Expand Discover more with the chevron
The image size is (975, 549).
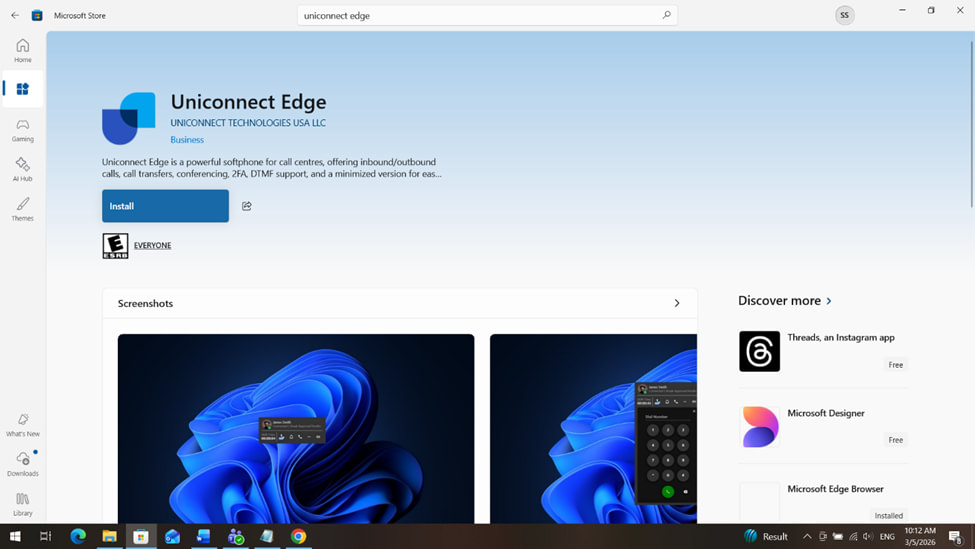[x=829, y=301]
